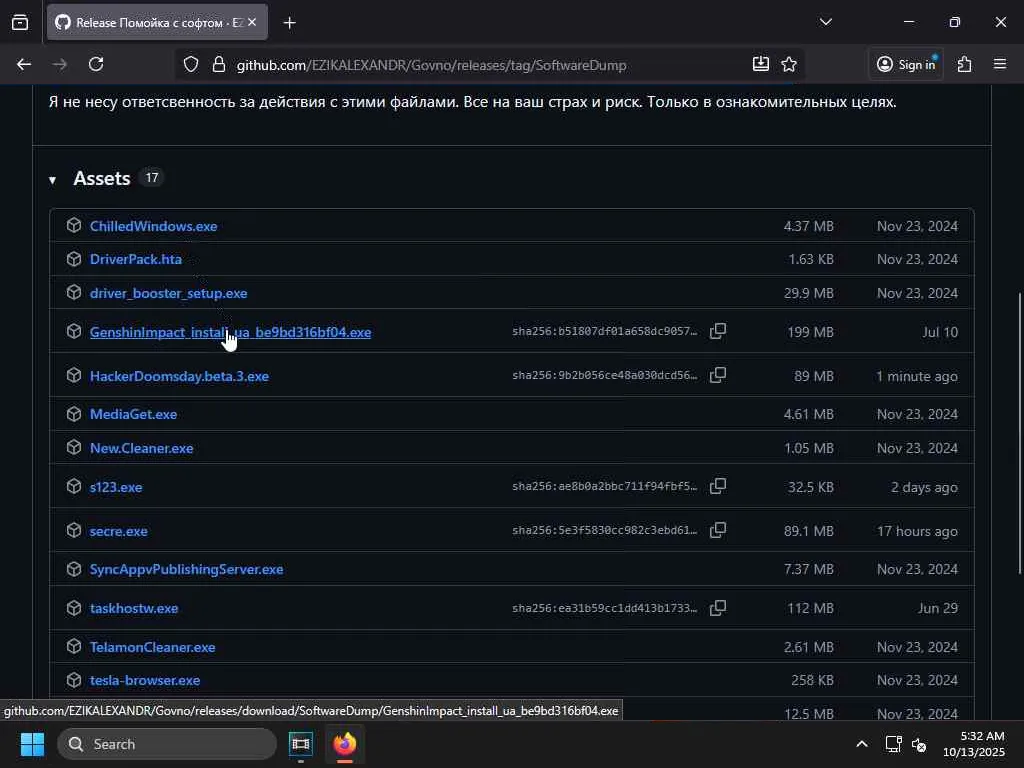Click the '17 hours ago' timestamp

click(918, 532)
